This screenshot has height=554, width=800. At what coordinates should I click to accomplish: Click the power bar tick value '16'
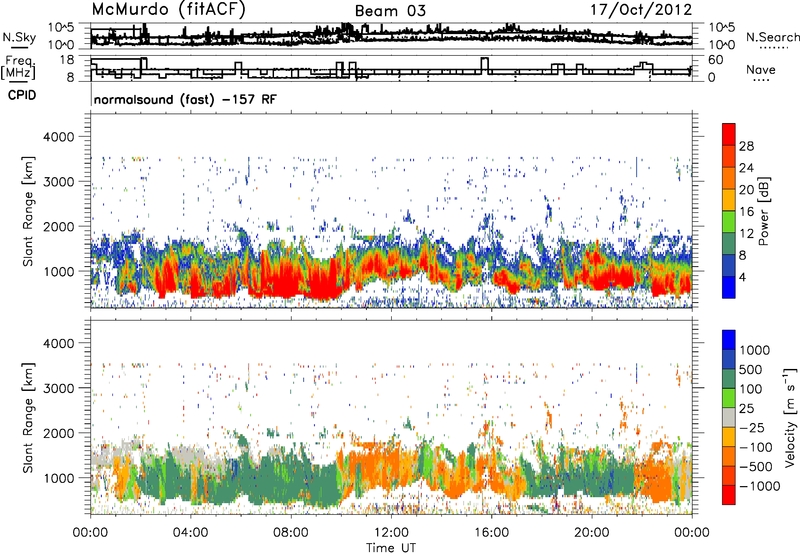[x=746, y=212]
